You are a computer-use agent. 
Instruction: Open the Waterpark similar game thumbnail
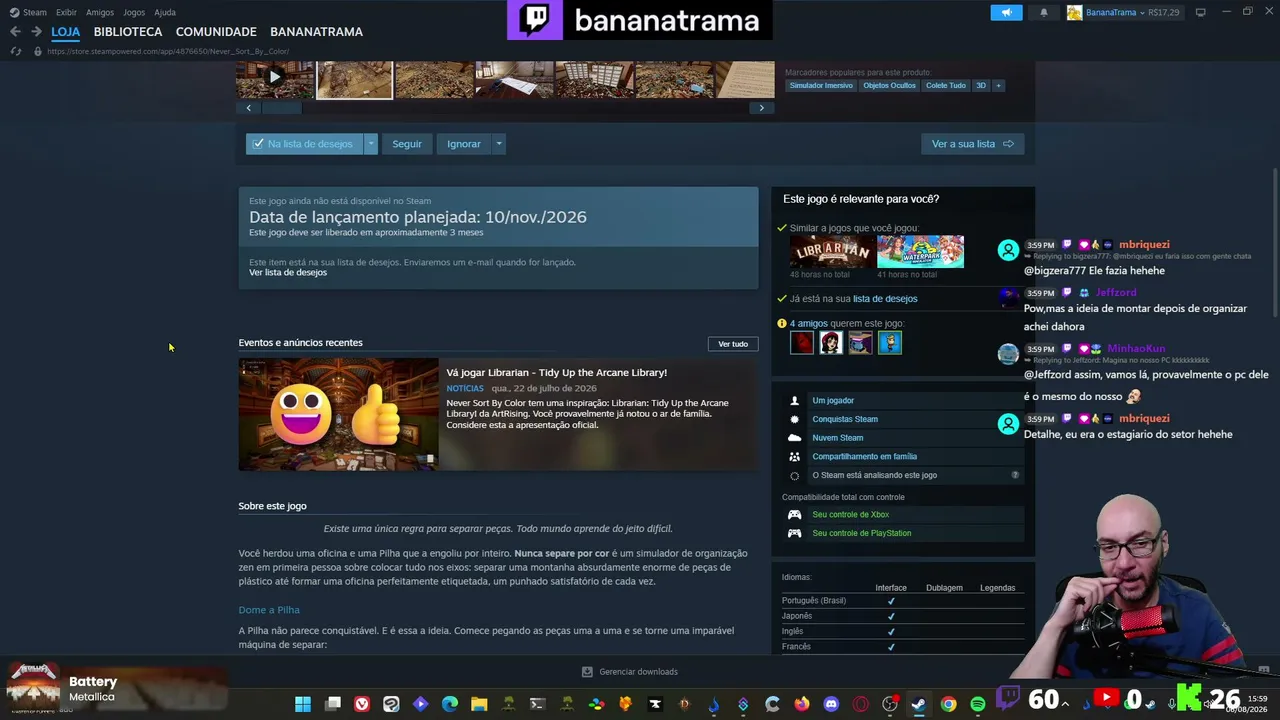click(x=921, y=251)
